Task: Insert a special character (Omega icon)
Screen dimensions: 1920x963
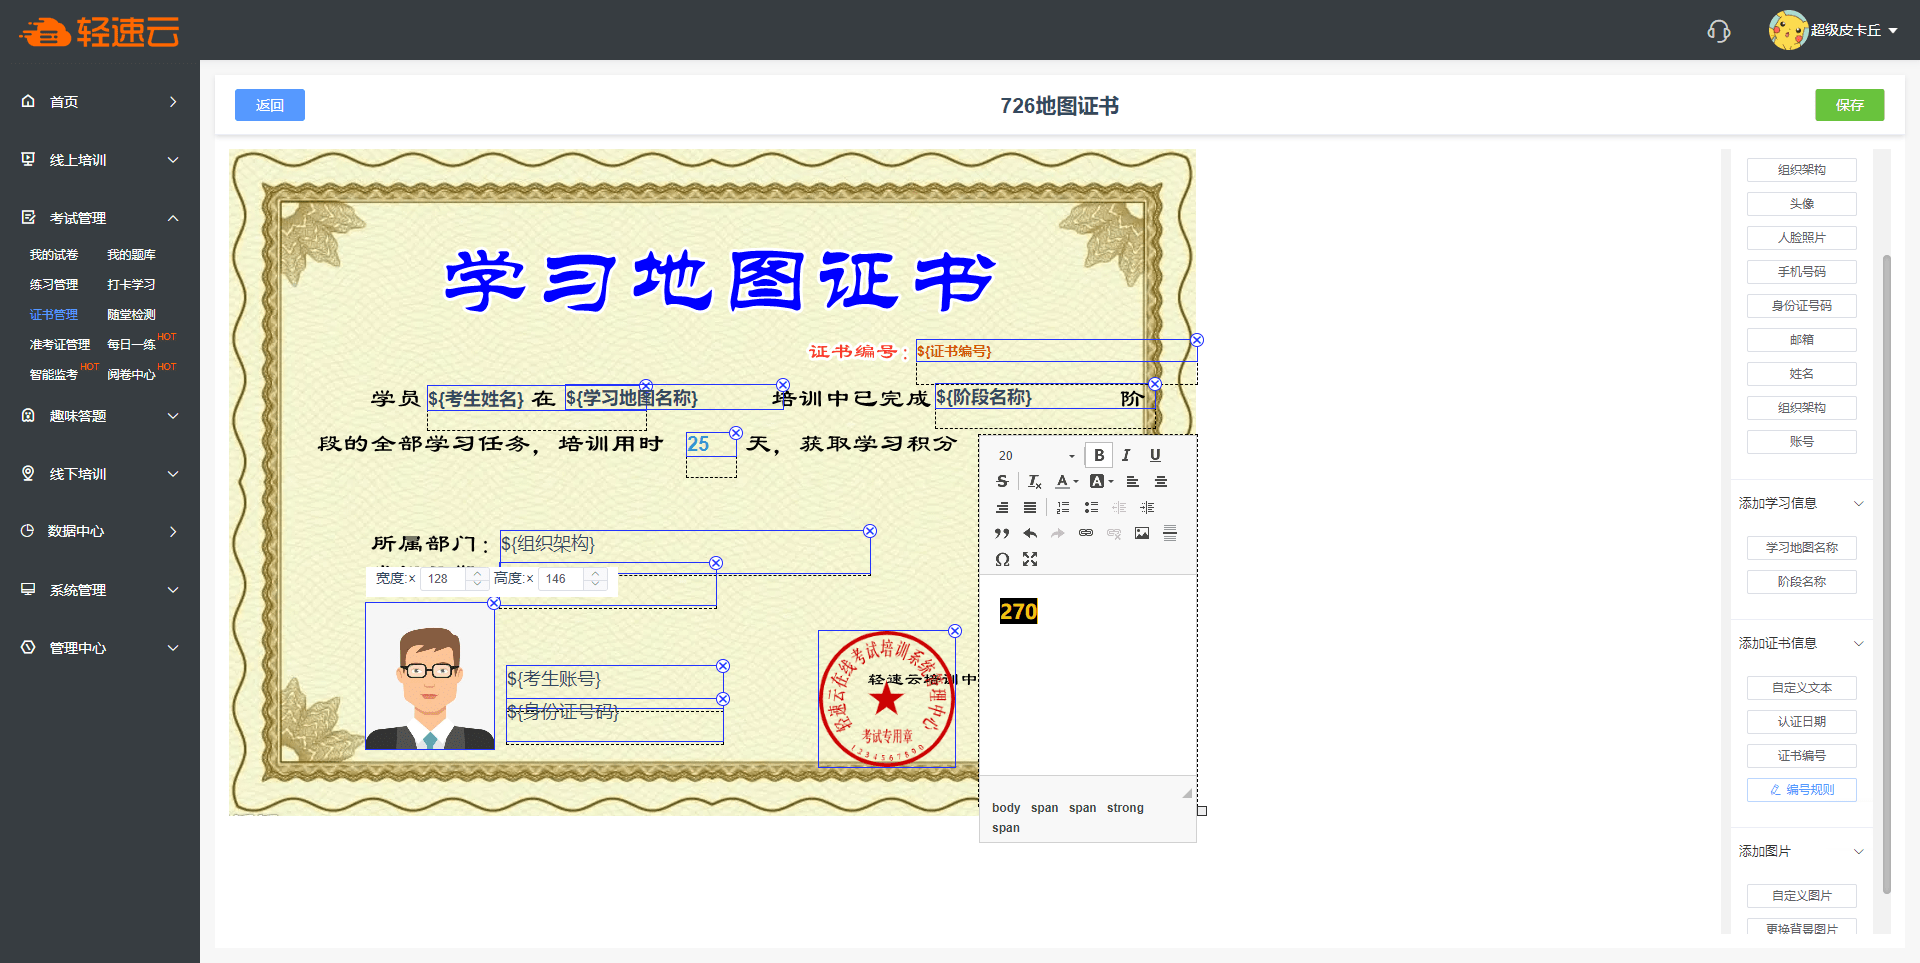Action: (x=1002, y=559)
